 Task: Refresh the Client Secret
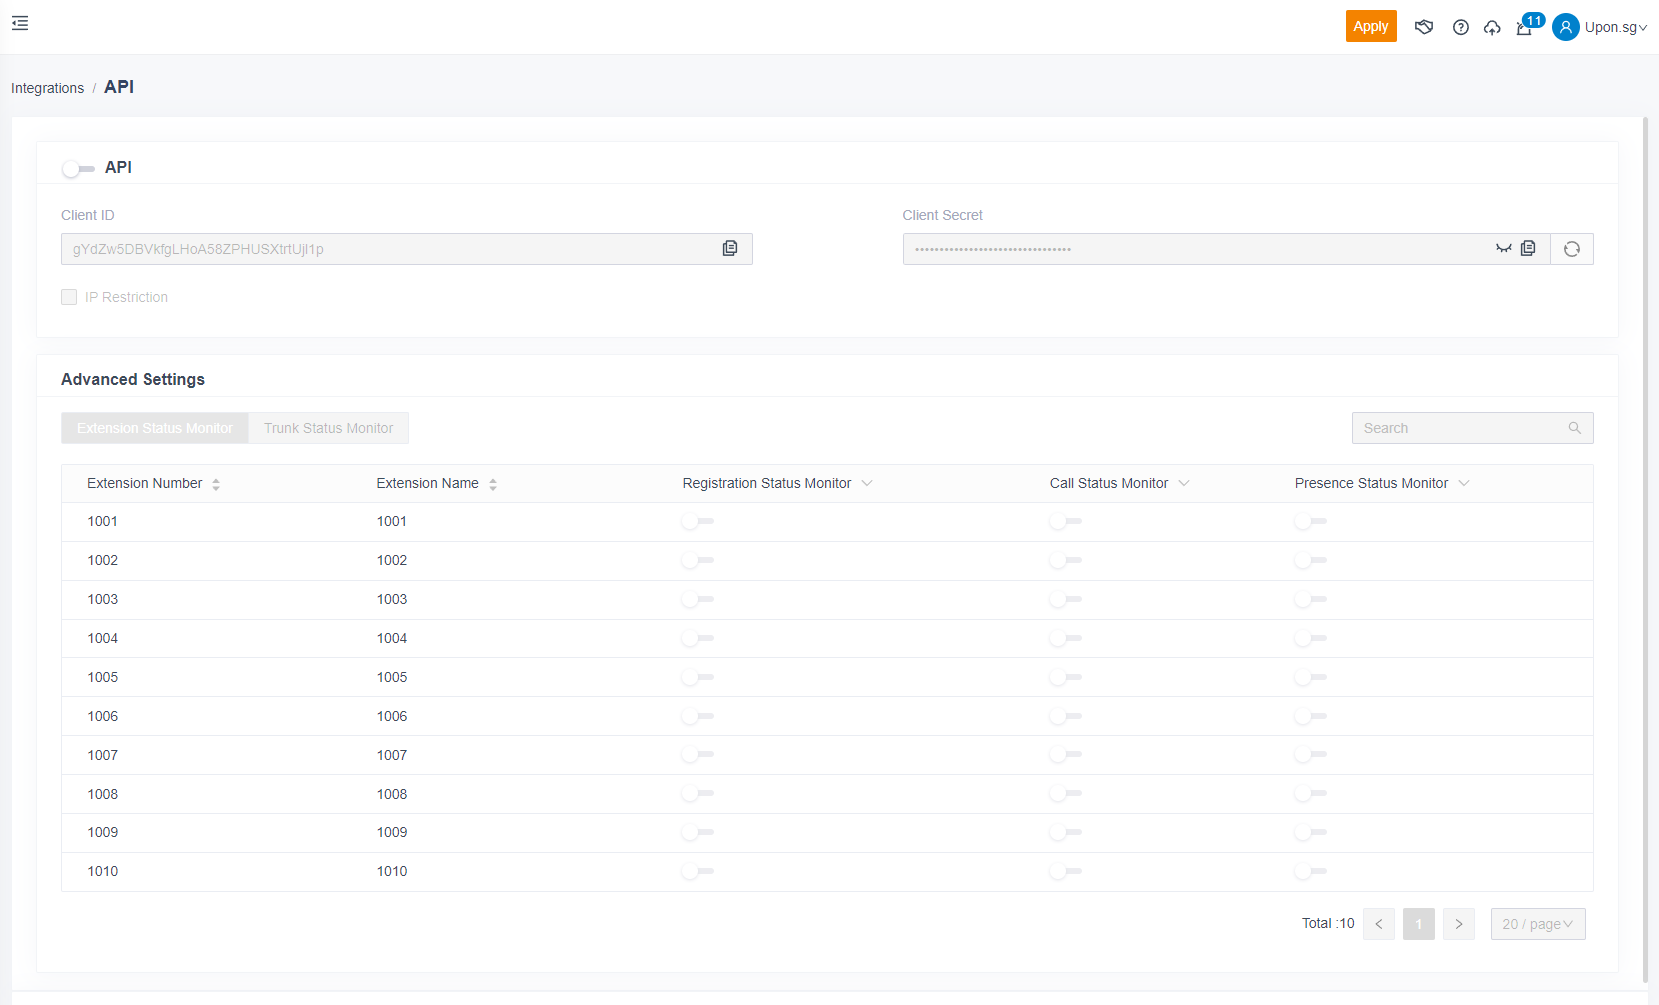tap(1571, 249)
